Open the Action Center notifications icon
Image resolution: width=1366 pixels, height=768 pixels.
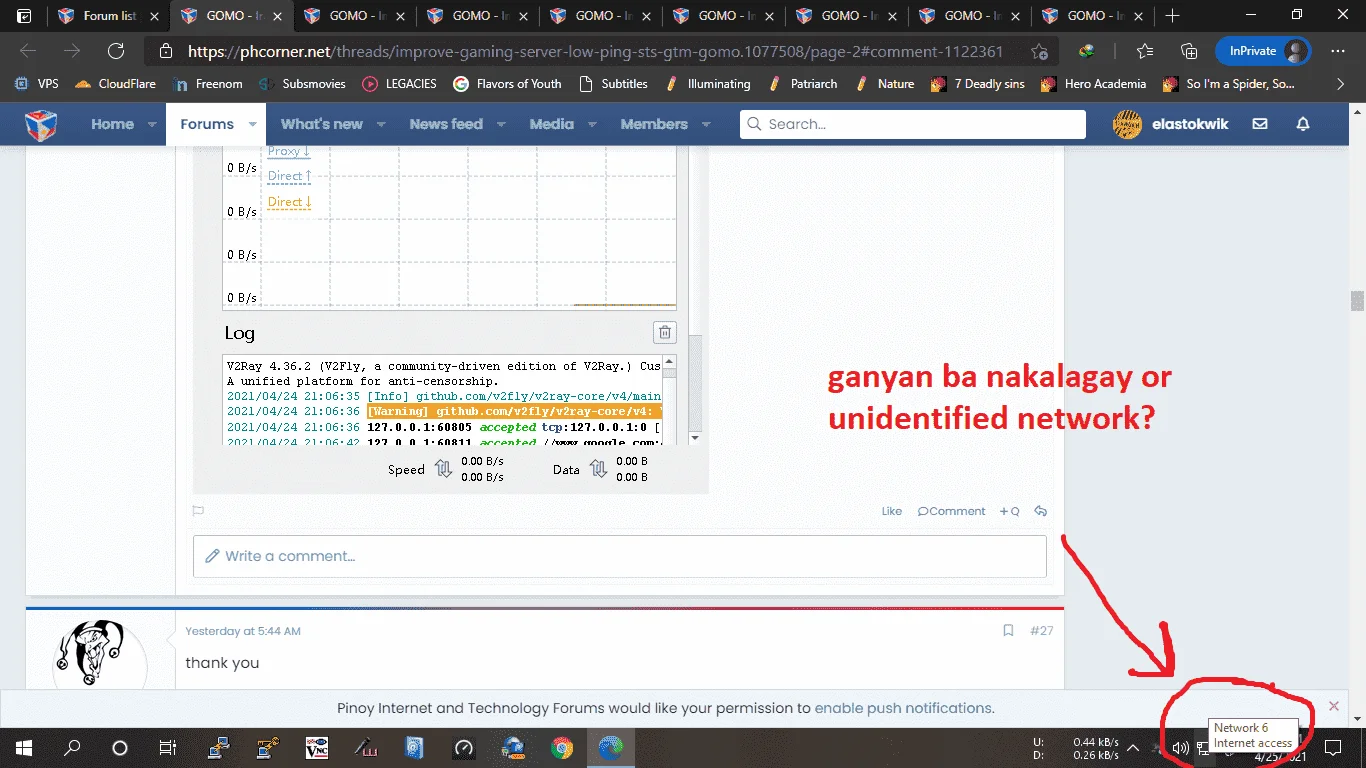click(x=1332, y=747)
